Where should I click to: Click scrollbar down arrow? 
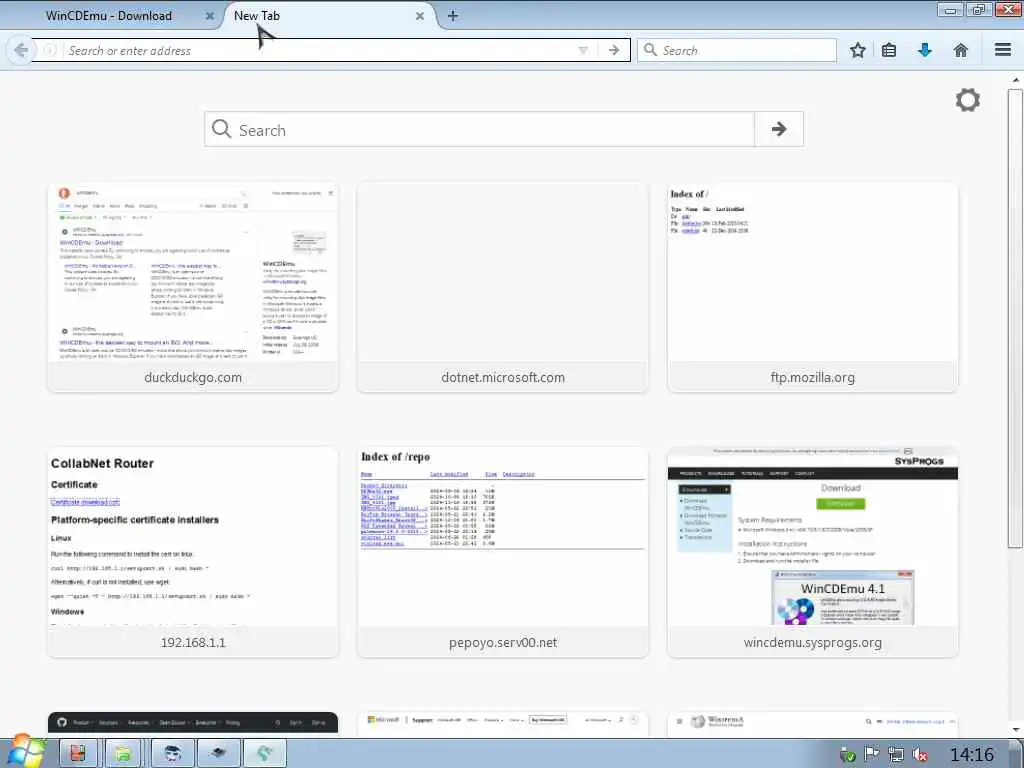pyautogui.click(x=1015, y=729)
